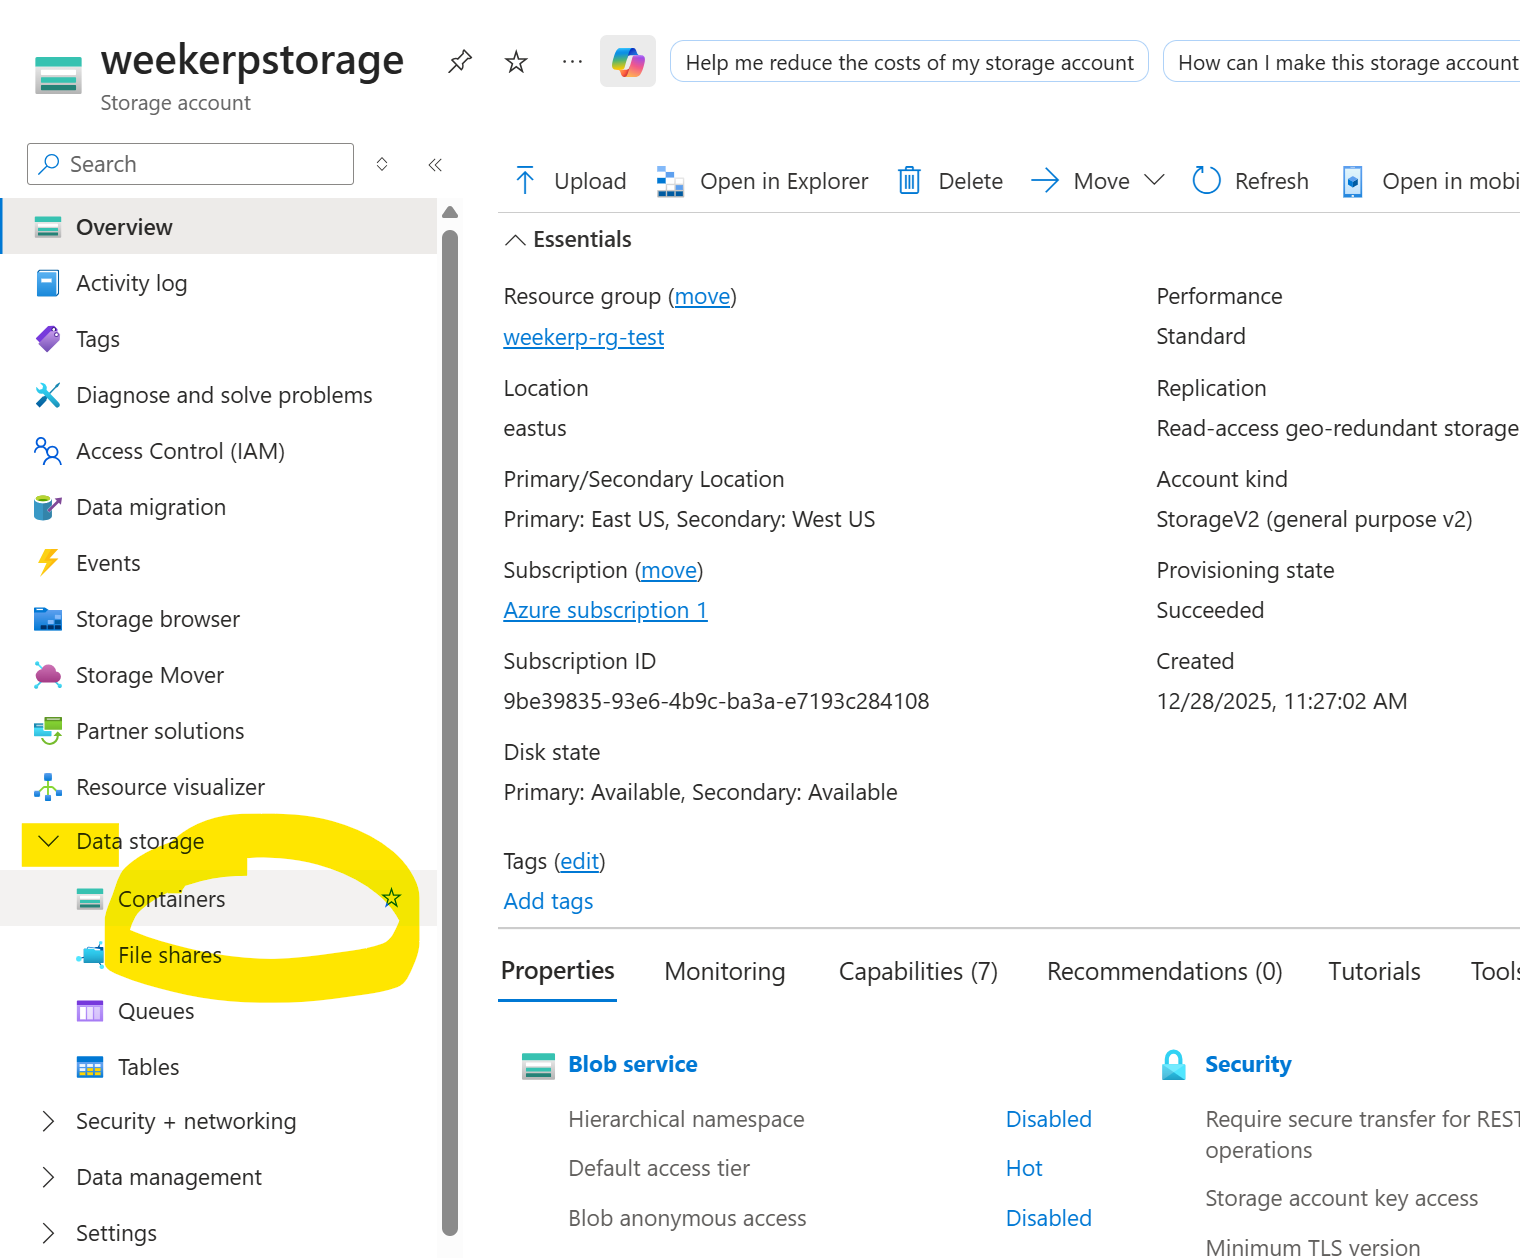The height and width of the screenshot is (1258, 1520).
Task: Switch to the Monitoring tab
Action: click(724, 971)
